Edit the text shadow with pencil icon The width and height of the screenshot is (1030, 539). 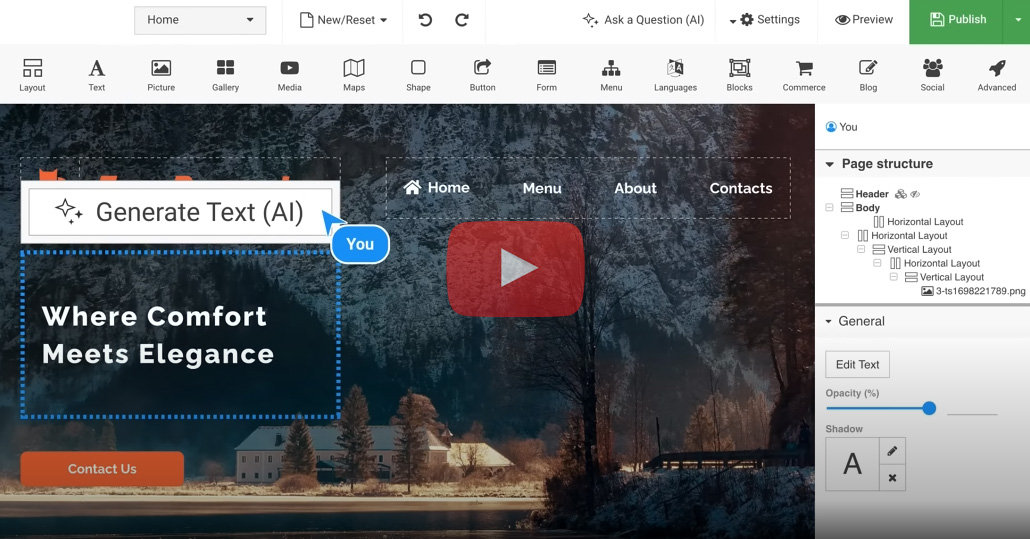[x=892, y=451]
